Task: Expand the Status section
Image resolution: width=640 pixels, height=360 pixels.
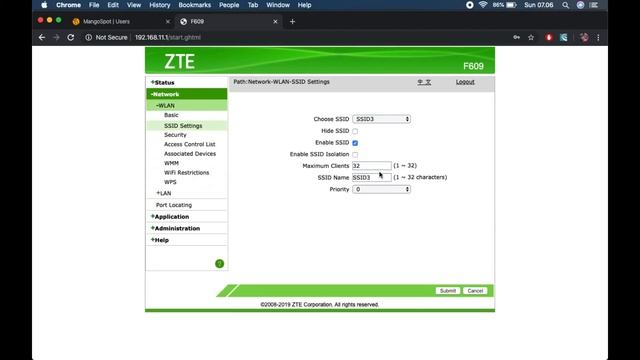Action: (x=162, y=82)
